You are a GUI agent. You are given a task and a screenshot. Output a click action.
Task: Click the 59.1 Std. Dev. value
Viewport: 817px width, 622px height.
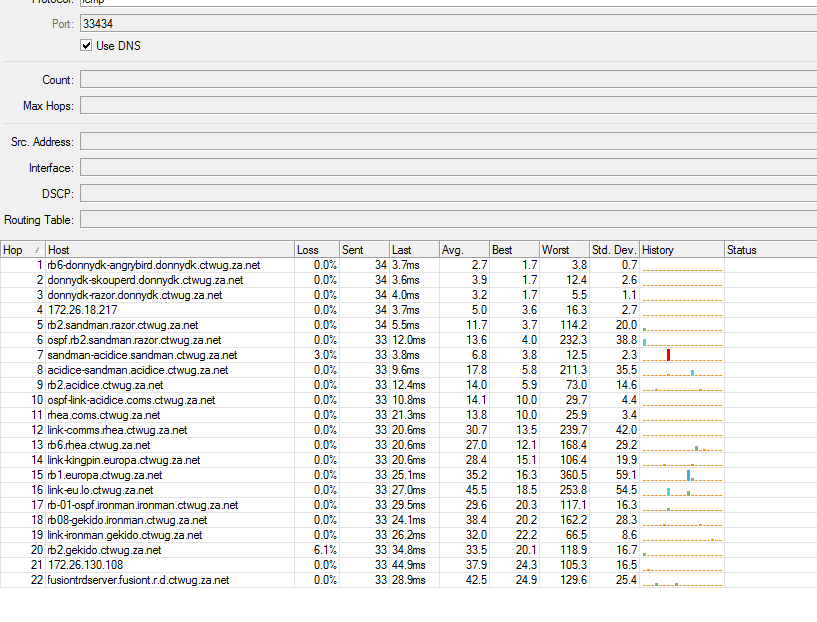[x=626, y=476]
